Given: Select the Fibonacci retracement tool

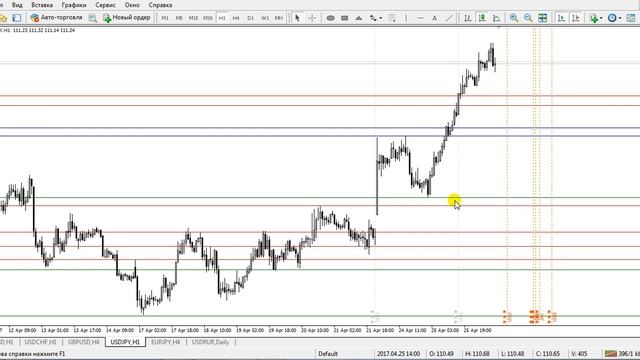Looking at the screenshot, I should click(392, 18).
